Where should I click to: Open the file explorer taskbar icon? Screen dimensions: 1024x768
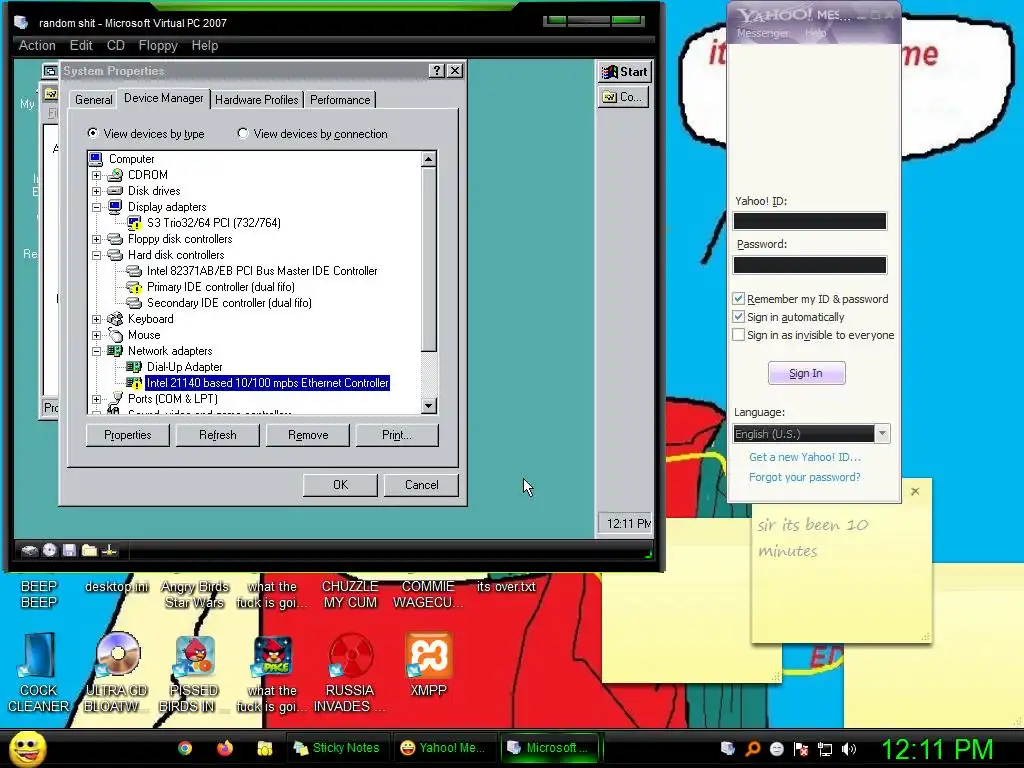tap(264, 748)
